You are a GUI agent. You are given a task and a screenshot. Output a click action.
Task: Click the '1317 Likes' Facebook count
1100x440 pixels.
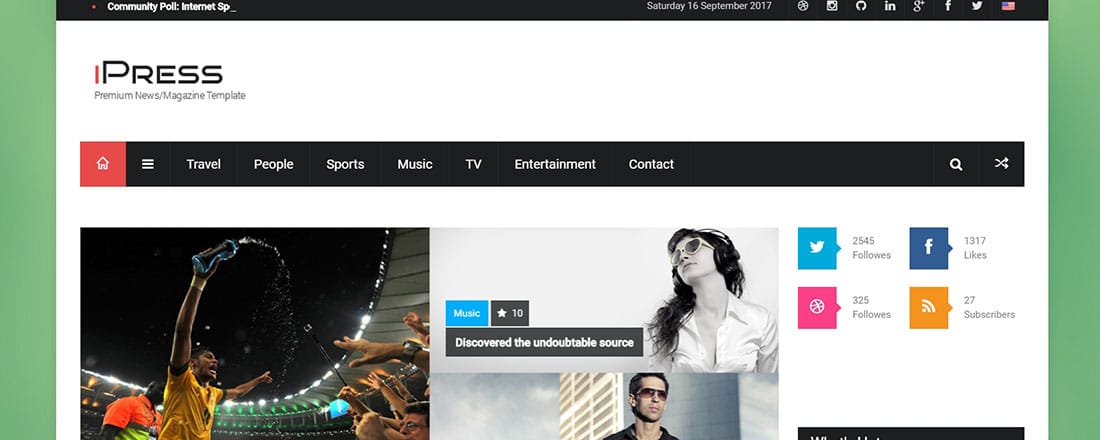click(975, 248)
